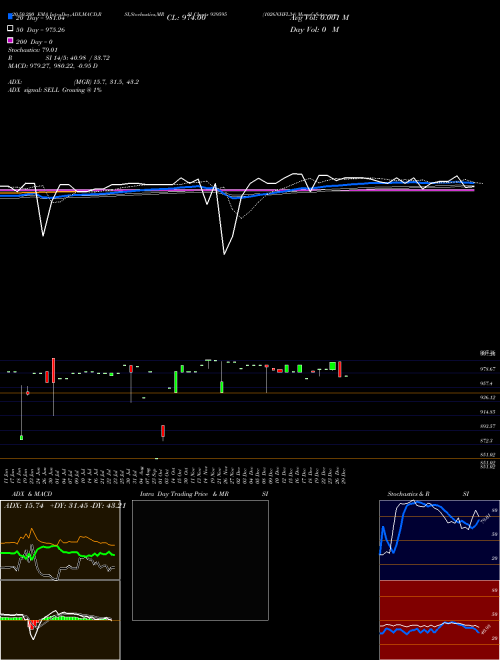Click the ADX indicator chart with green line
The image size is (500, 660).
pos(60,540)
